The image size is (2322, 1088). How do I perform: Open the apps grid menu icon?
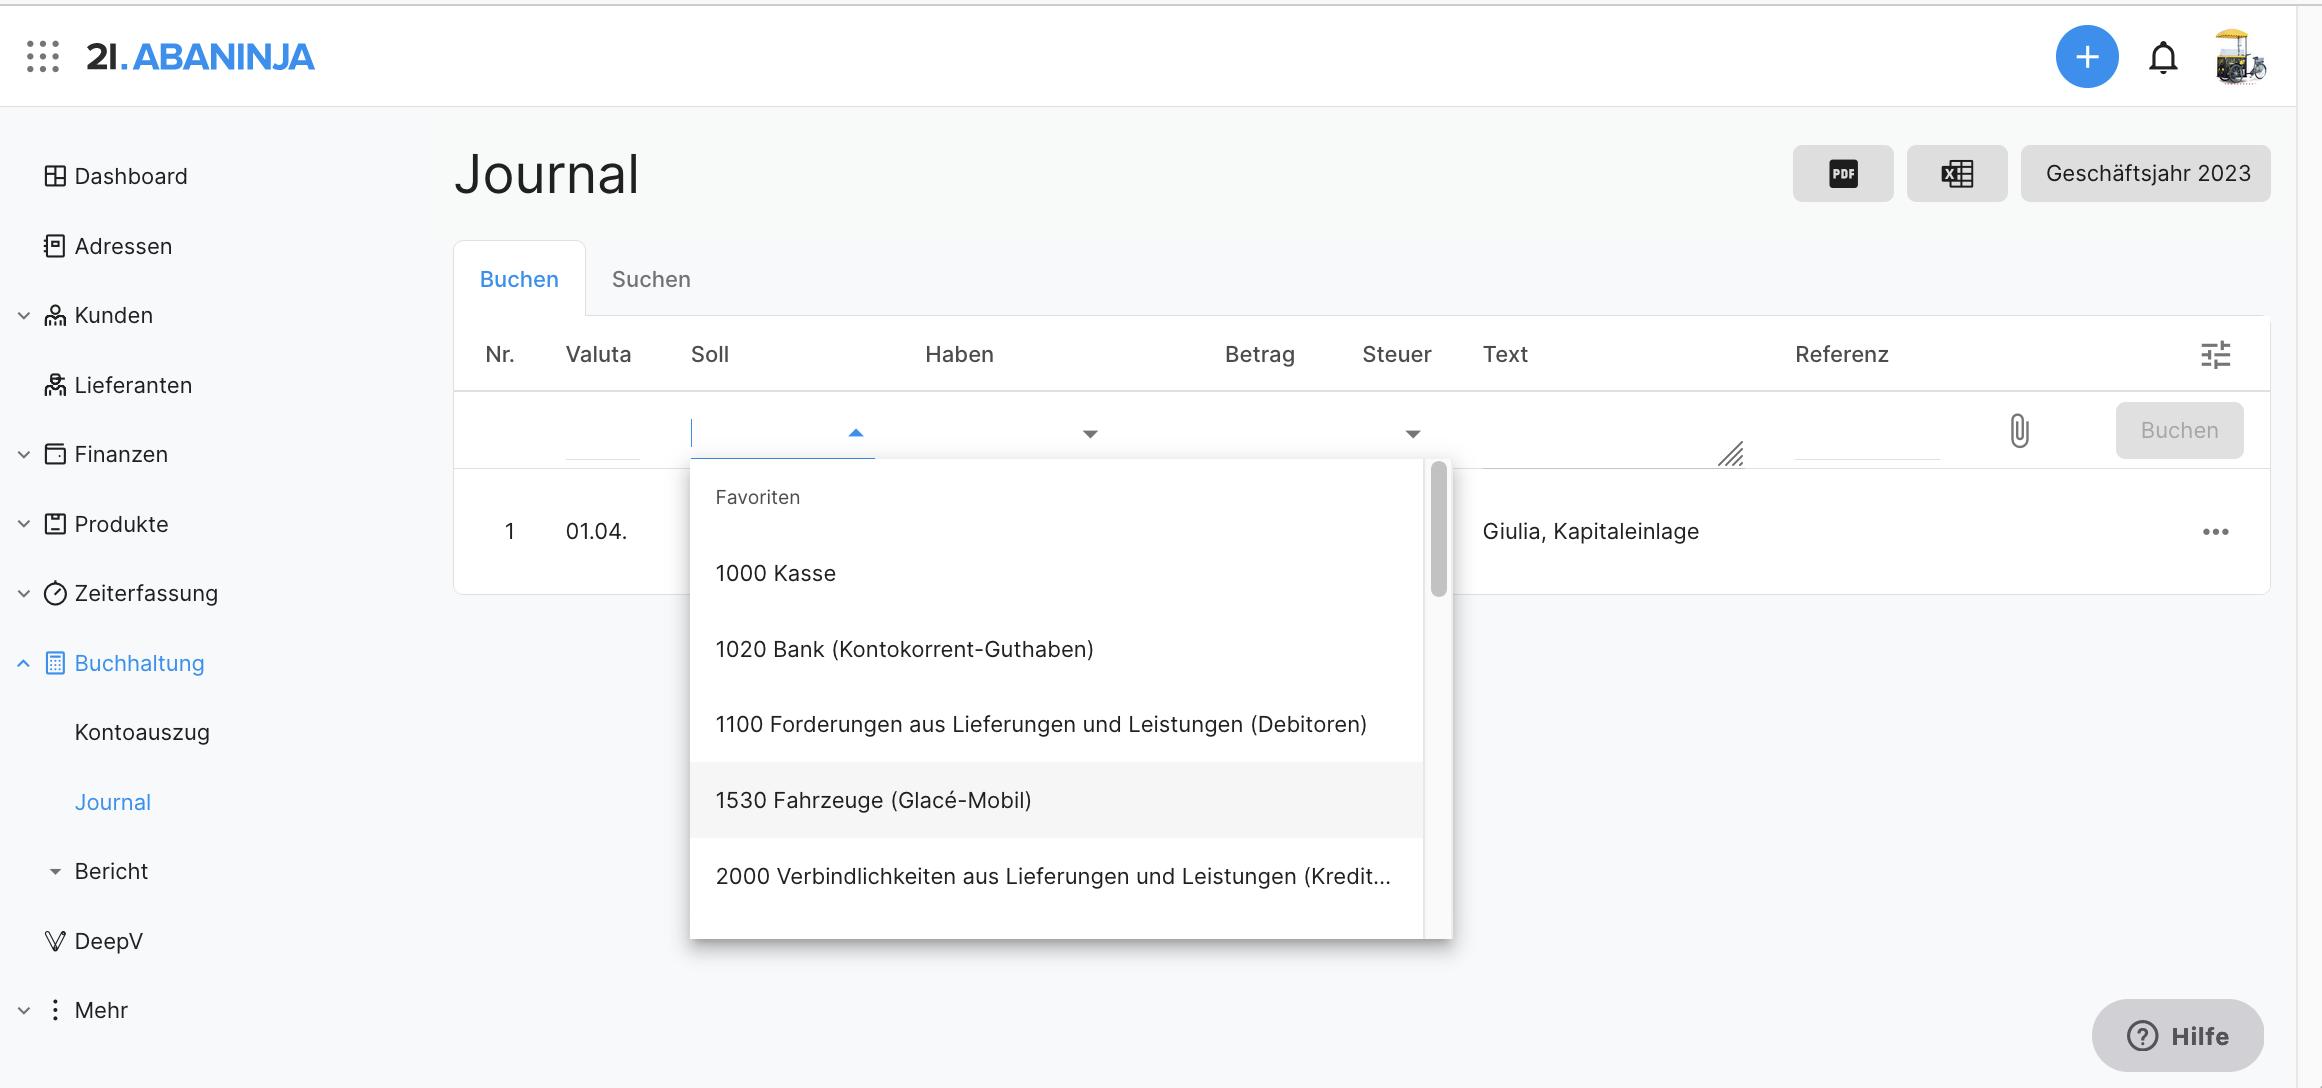tap(43, 56)
